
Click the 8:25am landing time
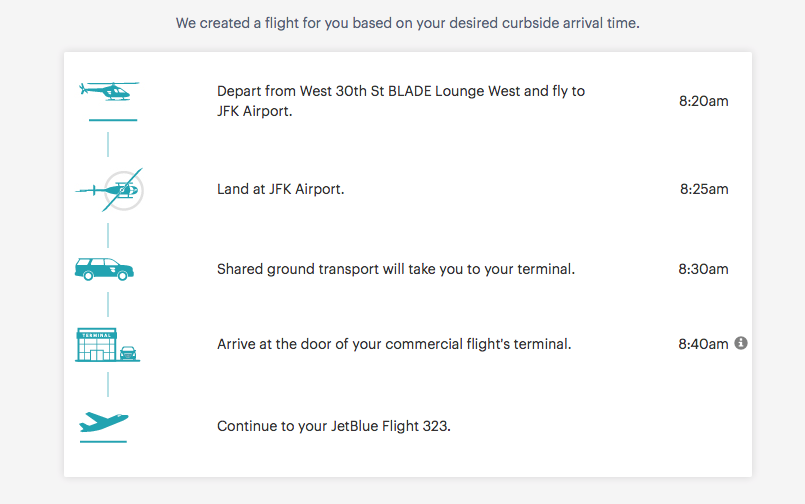pos(704,189)
